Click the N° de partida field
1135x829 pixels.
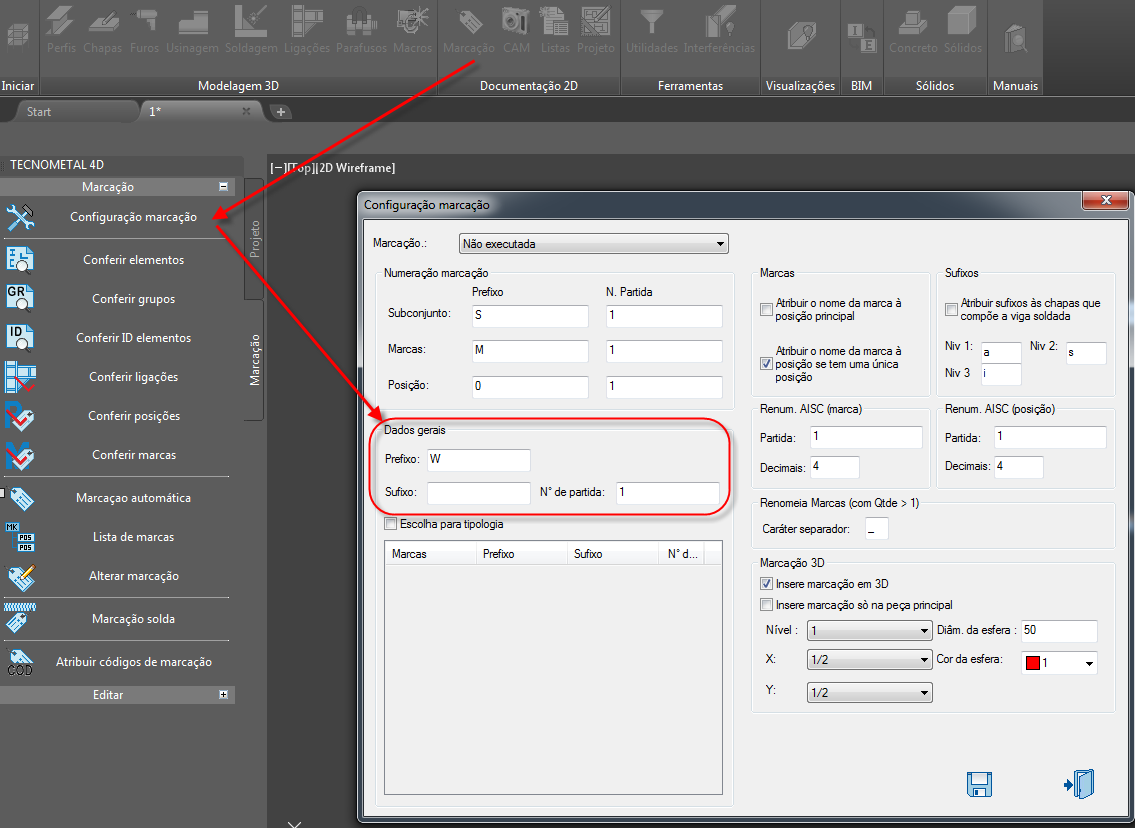point(667,493)
